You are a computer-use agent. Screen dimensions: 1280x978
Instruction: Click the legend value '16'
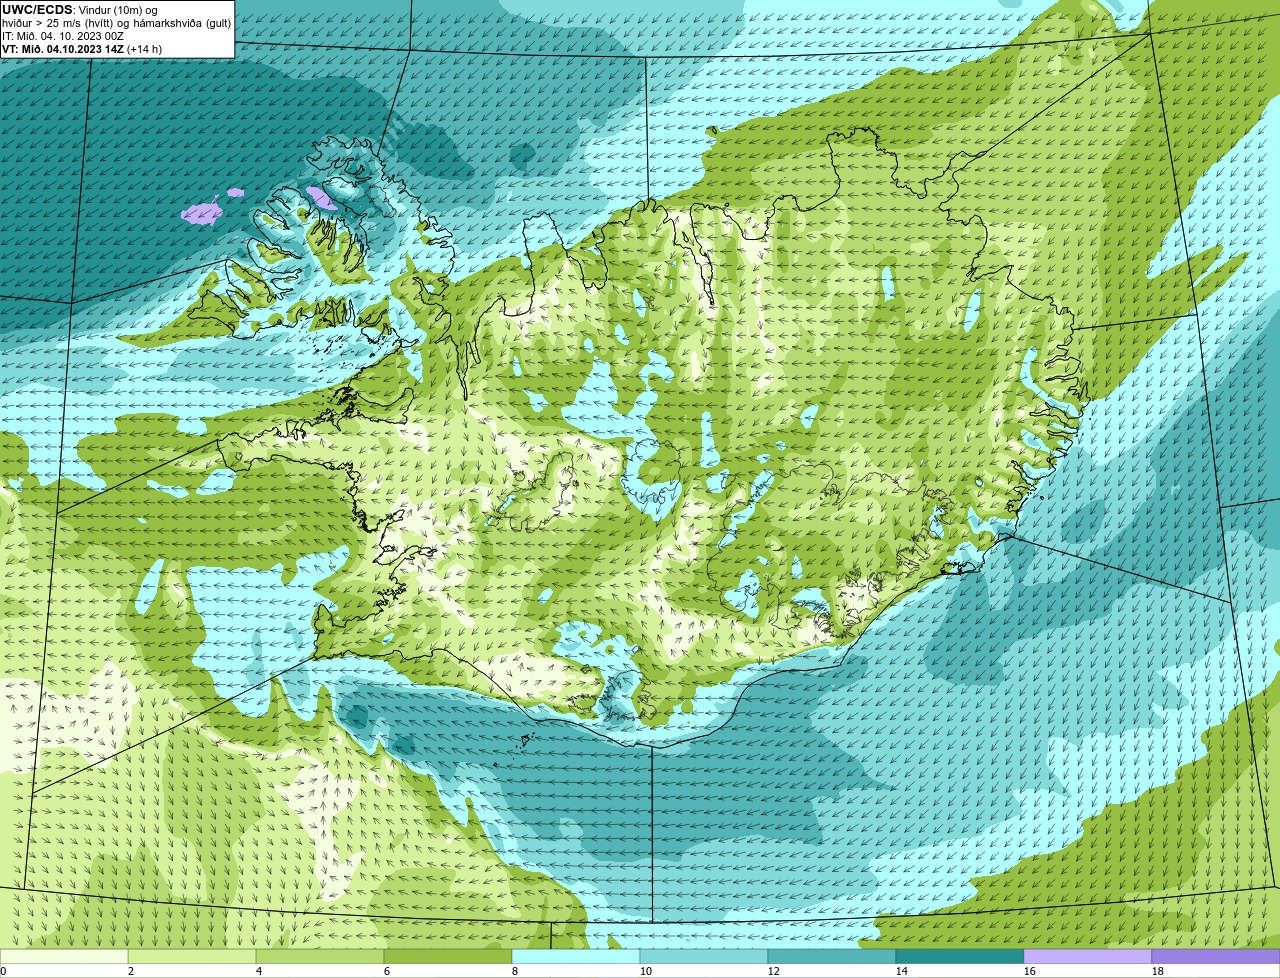(x=1030, y=971)
